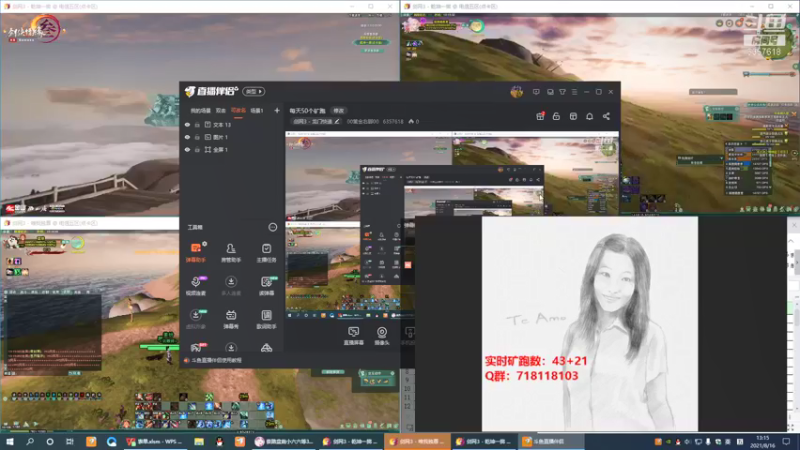Click the 虚拟形象 download tool icon
This screenshot has width=800, height=450.
196,318
